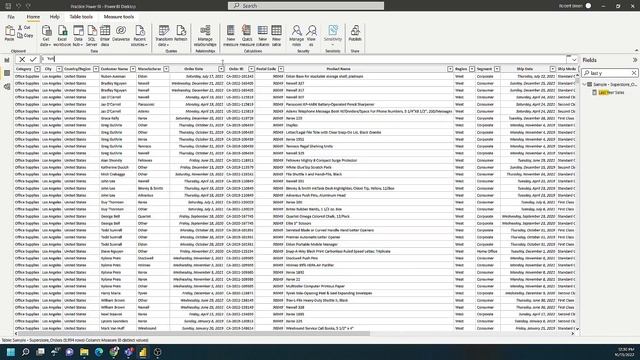The image size is (640, 360).
Task: Select the 'Home Office' segment cell
Action: (x=487, y=251)
